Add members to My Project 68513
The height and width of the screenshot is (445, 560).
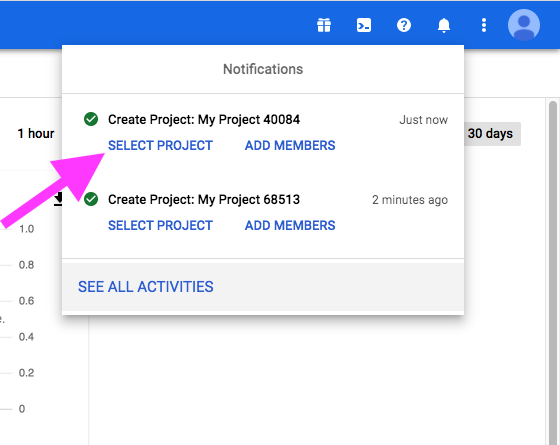point(290,225)
